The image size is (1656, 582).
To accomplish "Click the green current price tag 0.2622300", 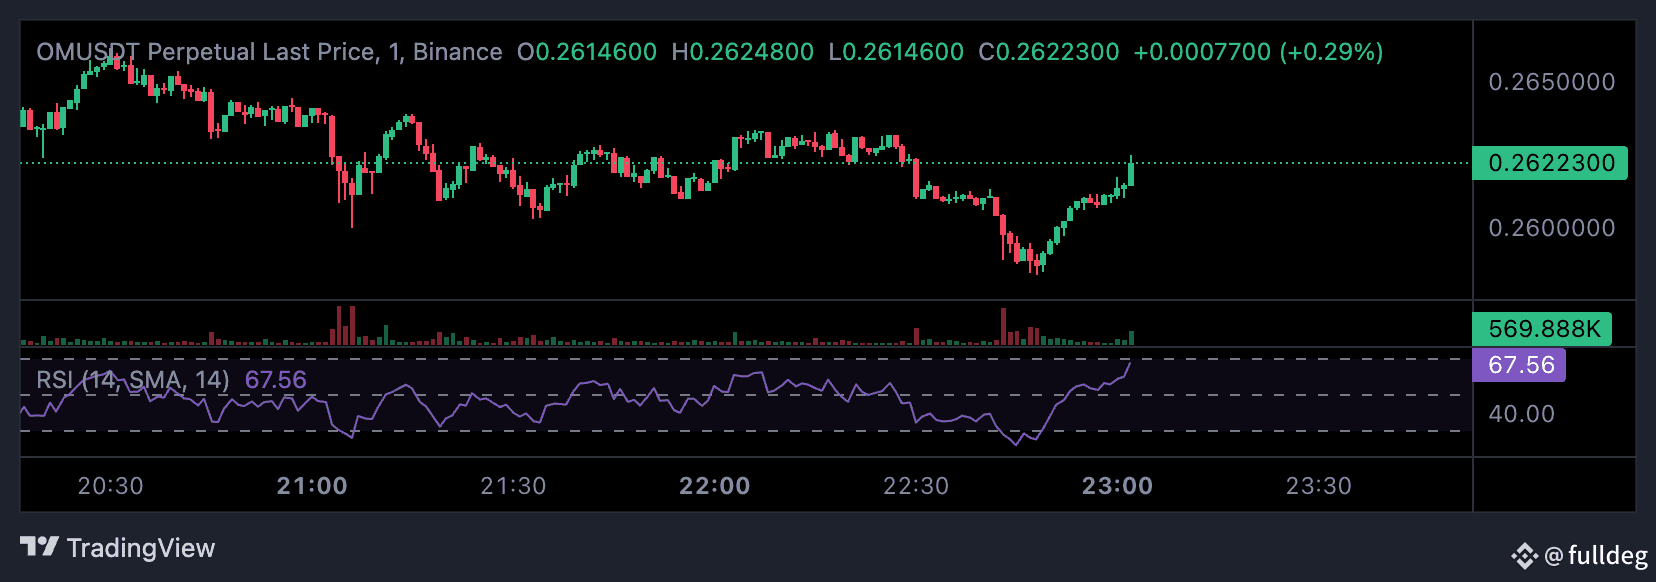I will [1550, 163].
